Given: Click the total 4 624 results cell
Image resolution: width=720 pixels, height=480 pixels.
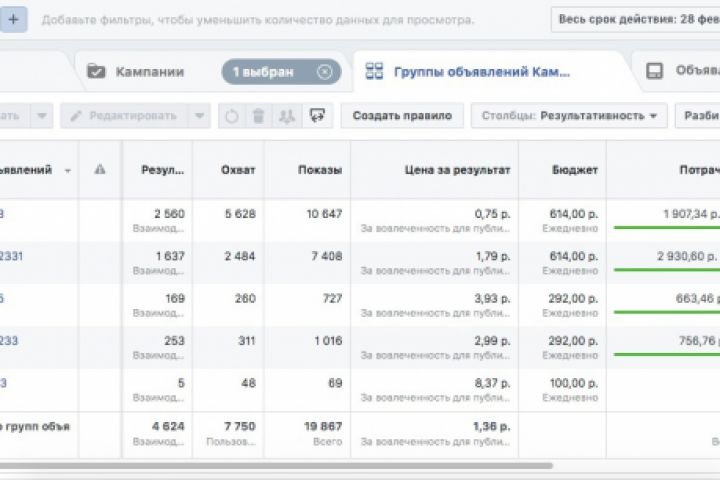Looking at the screenshot, I should pyautogui.click(x=168, y=426).
